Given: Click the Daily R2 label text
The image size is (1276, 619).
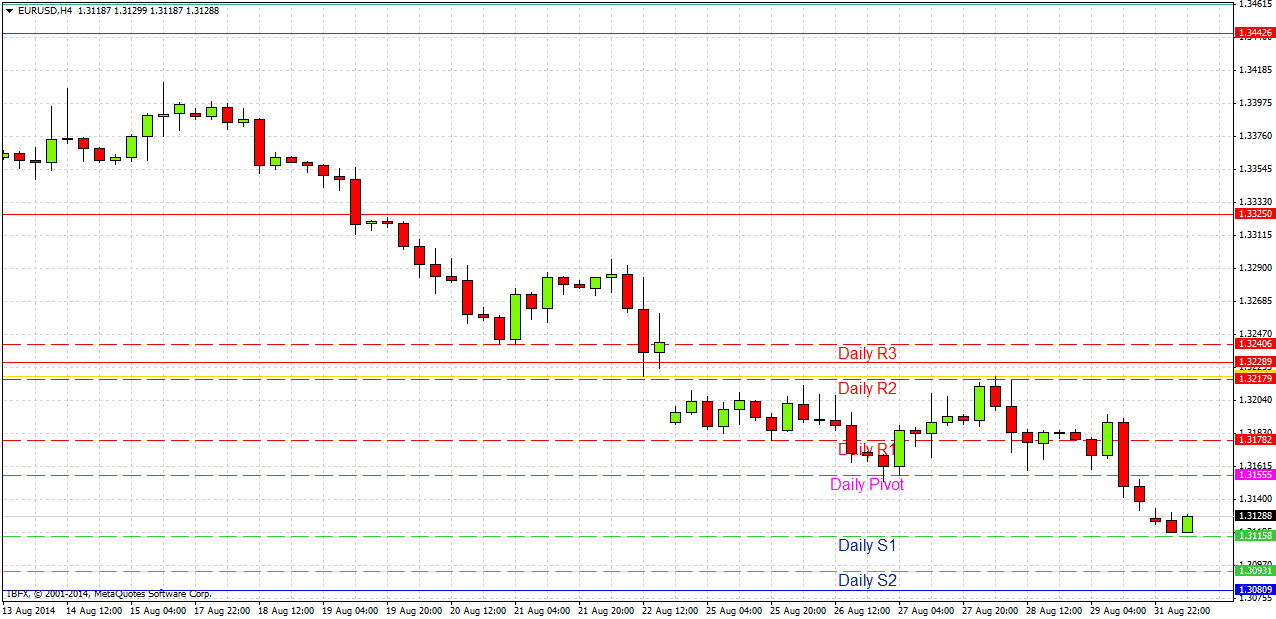Looking at the screenshot, I should point(866,389).
